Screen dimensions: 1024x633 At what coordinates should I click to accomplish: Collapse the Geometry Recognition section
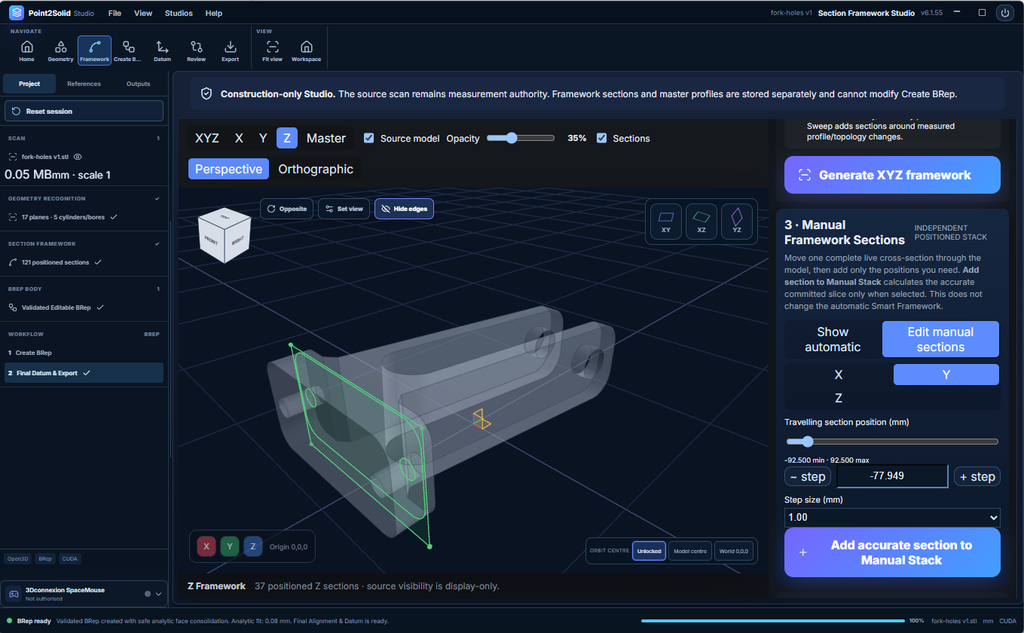click(x=157, y=199)
